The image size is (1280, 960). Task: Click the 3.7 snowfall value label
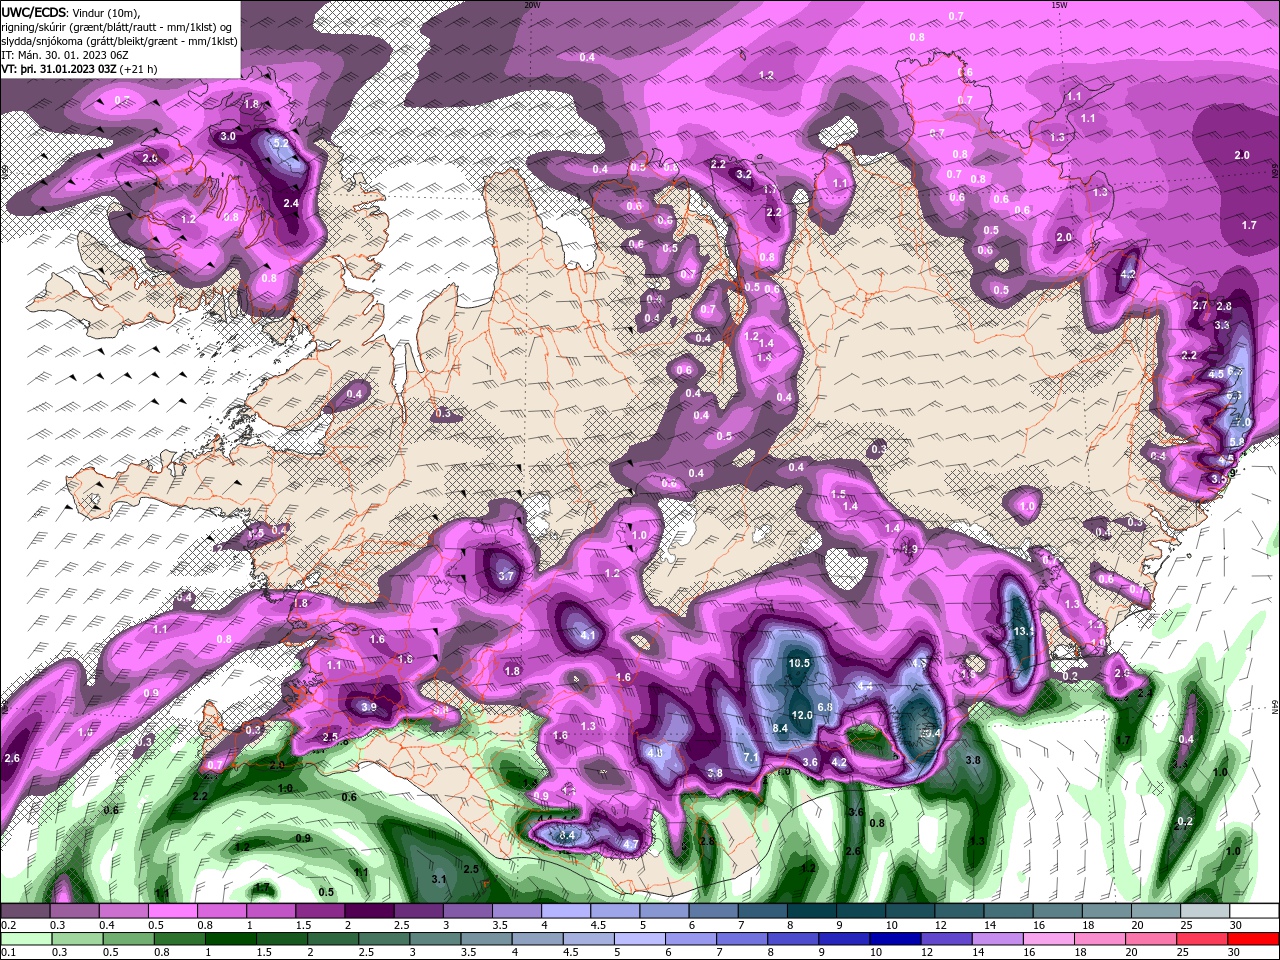coord(506,576)
